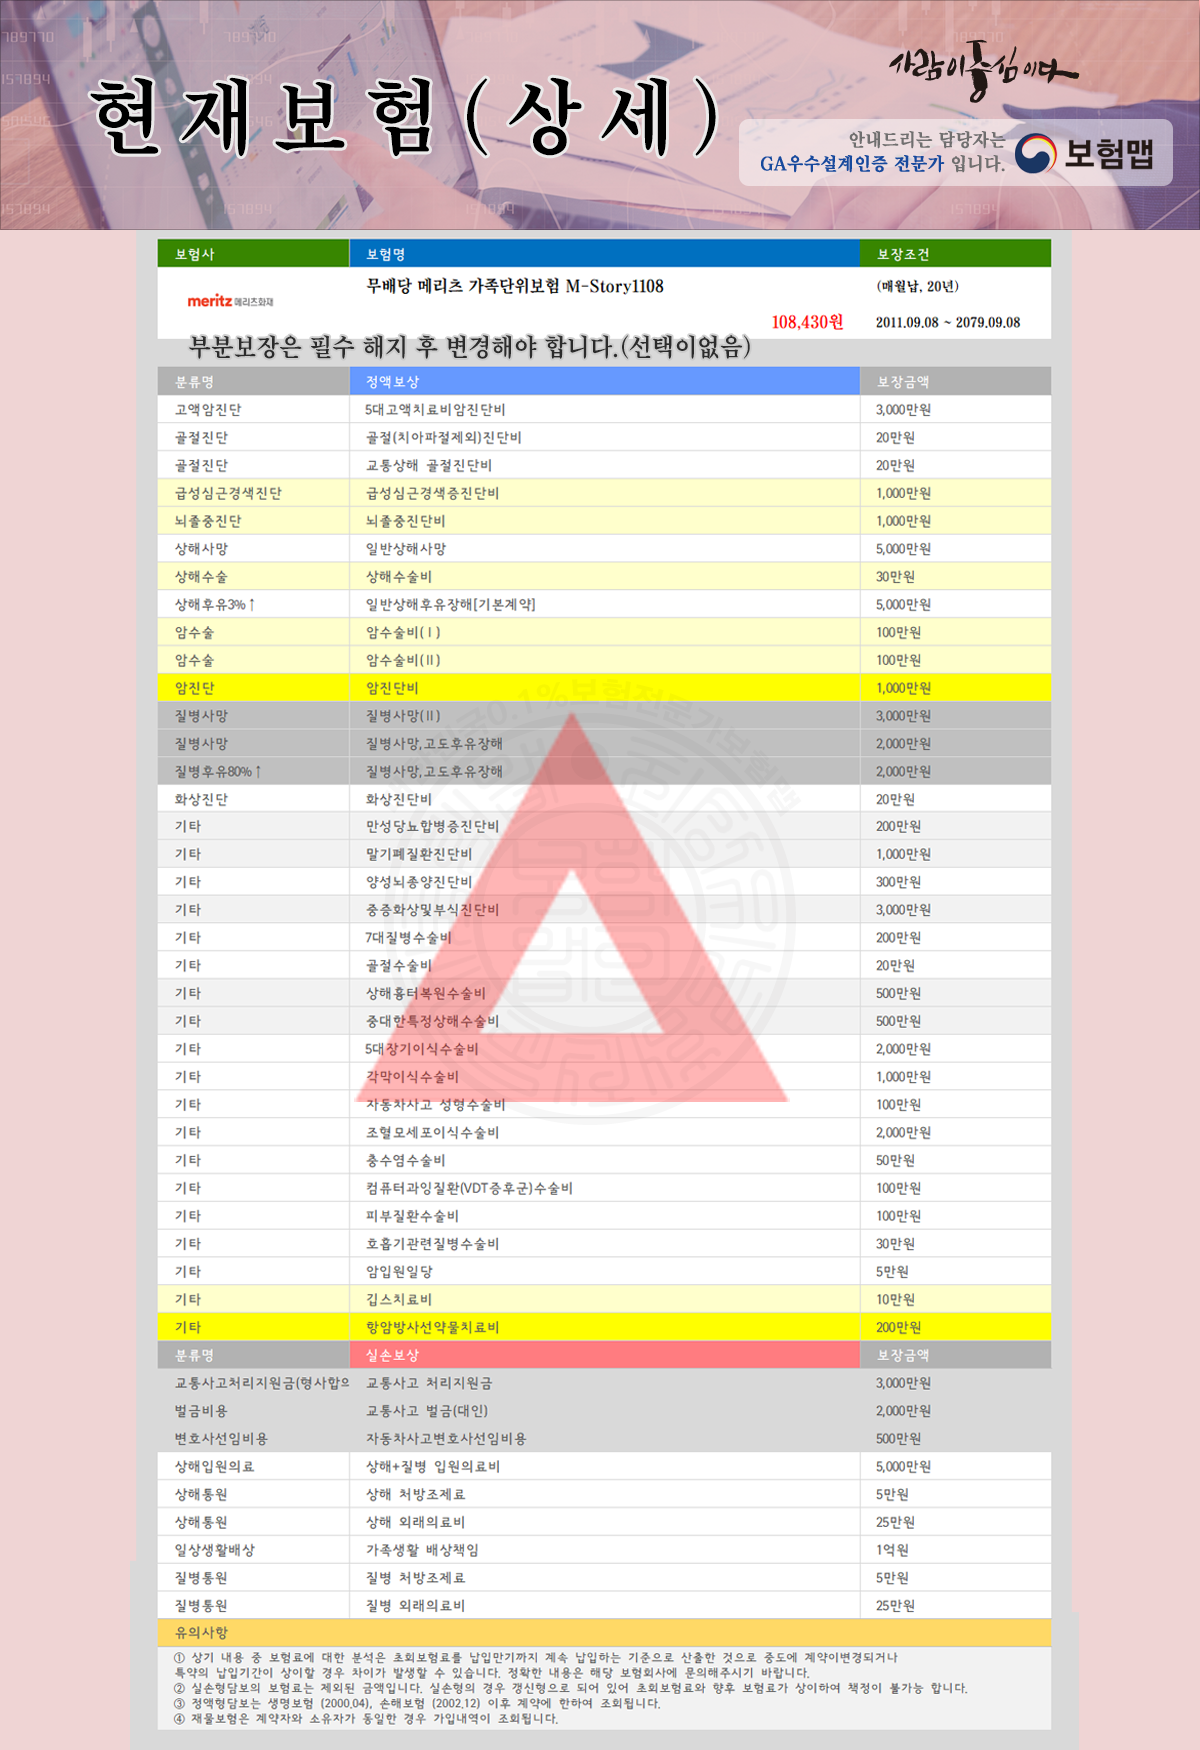1200x1750 pixels.
Task: Select the 암수술비(II) row
Action: click(604, 660)
